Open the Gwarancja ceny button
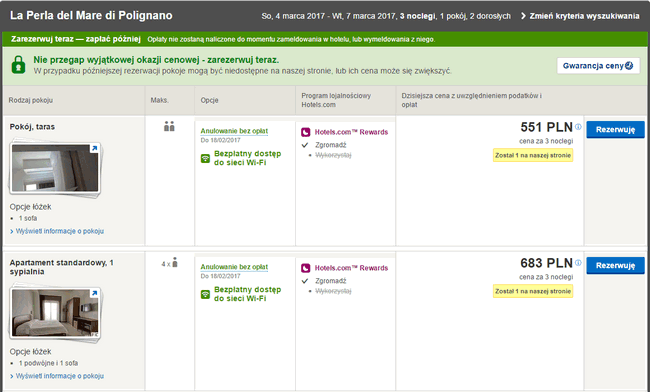Viewport: 650px width, 392px height. pyautogui.click(x=598, y=66)
